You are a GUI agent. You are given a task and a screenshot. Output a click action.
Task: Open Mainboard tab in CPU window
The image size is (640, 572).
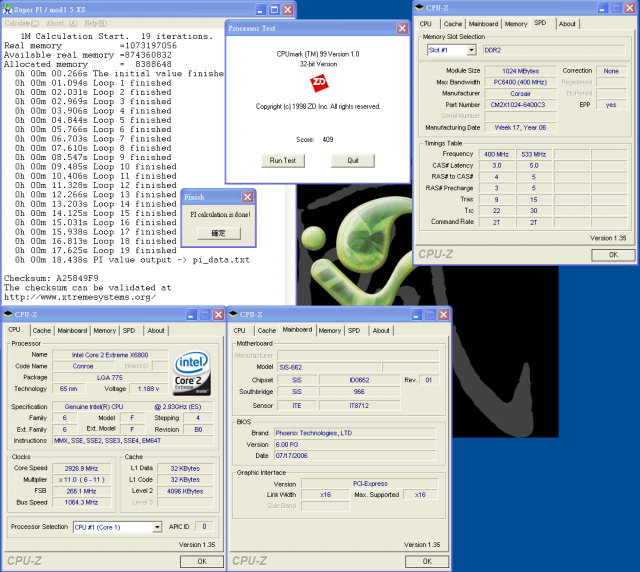click(x=72, y=330)
